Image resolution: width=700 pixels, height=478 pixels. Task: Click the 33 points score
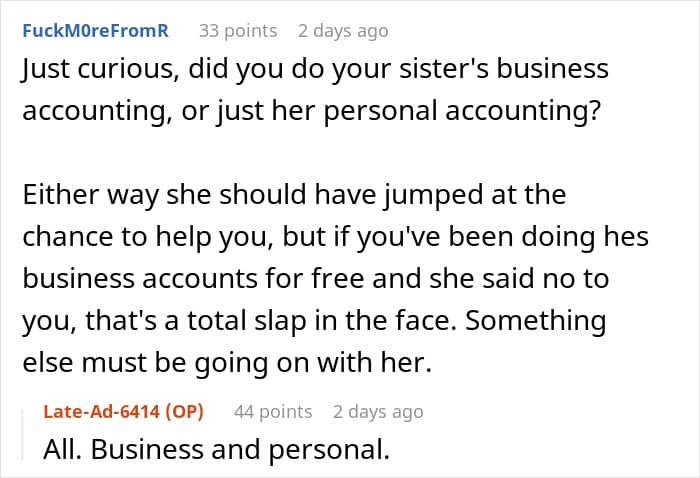(238, 31)
